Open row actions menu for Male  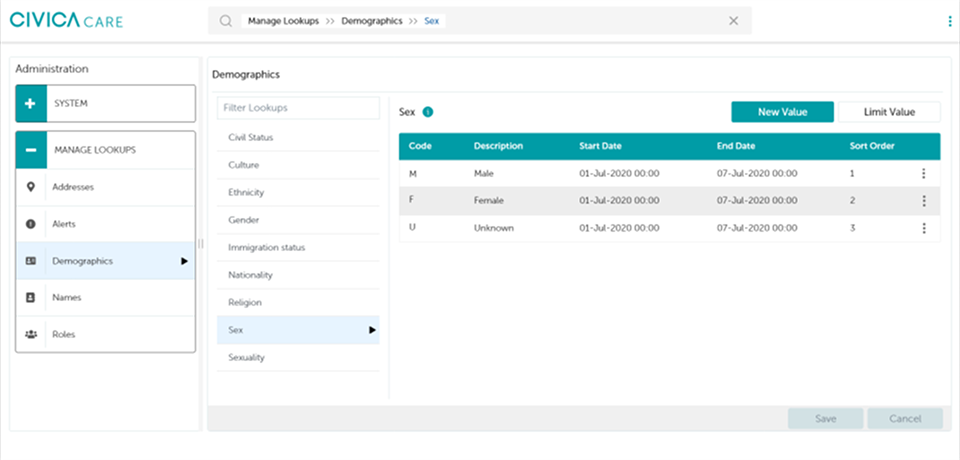pyautogui.click(x=924, y=173)
